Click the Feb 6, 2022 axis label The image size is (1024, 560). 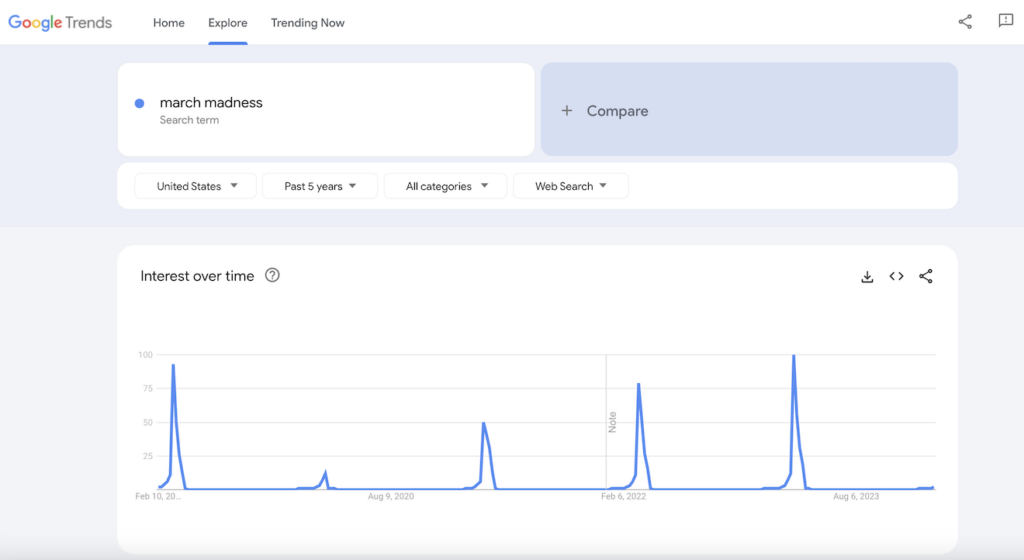pyautogui.click(x=624, y=497)
